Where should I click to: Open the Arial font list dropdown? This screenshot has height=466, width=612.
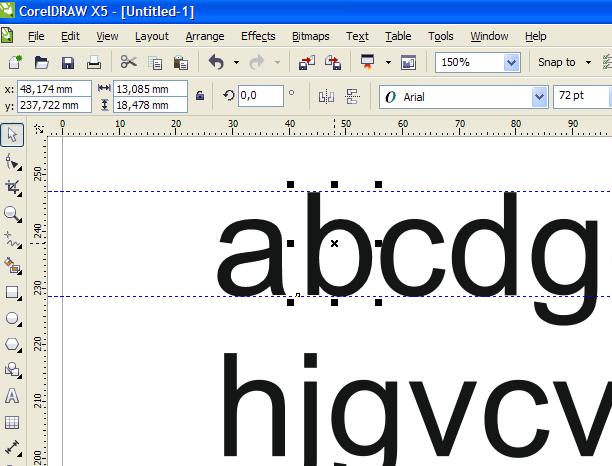point(539,96)
